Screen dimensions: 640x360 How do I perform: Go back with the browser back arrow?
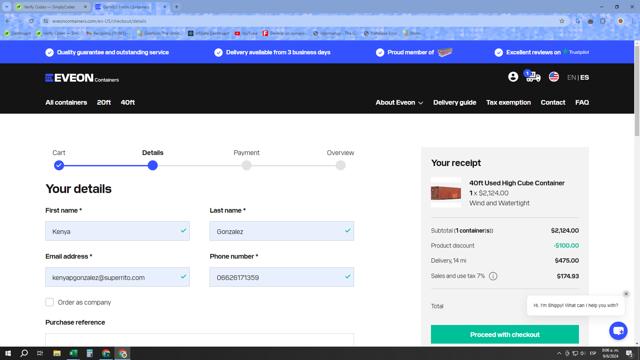(8, 21)
